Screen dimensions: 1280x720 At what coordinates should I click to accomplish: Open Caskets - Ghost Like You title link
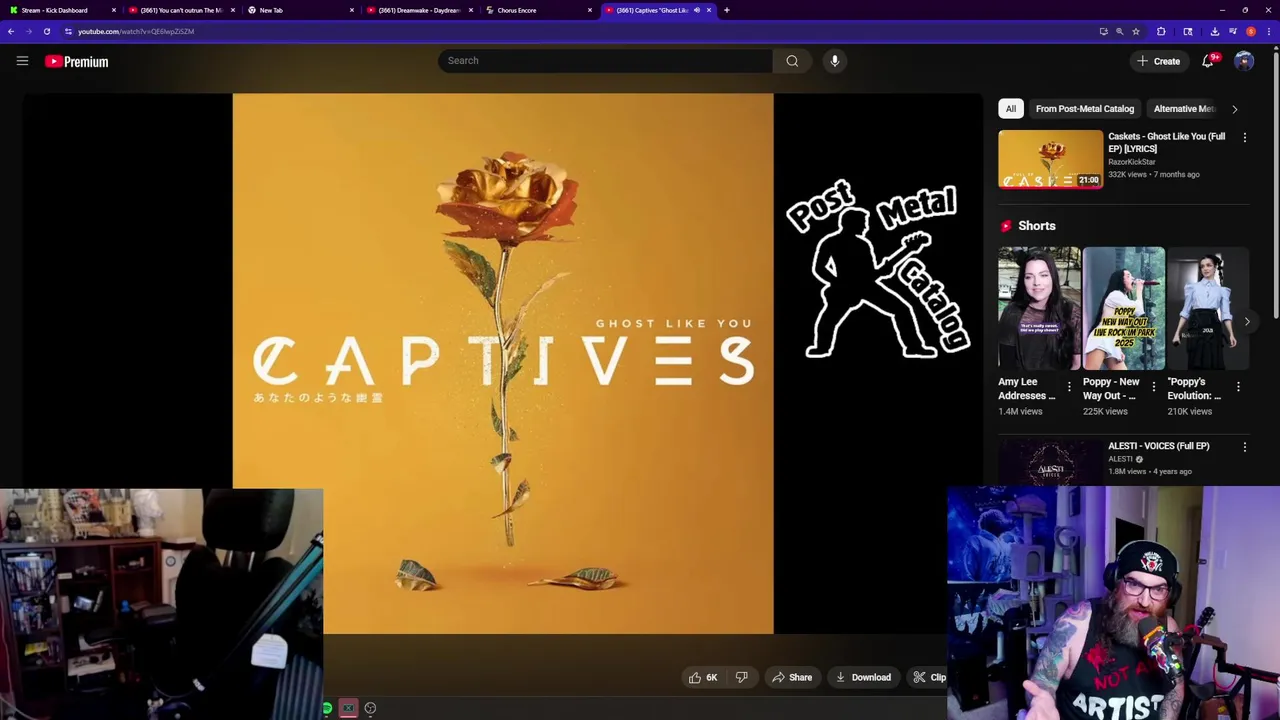[x=1166, y=142]
